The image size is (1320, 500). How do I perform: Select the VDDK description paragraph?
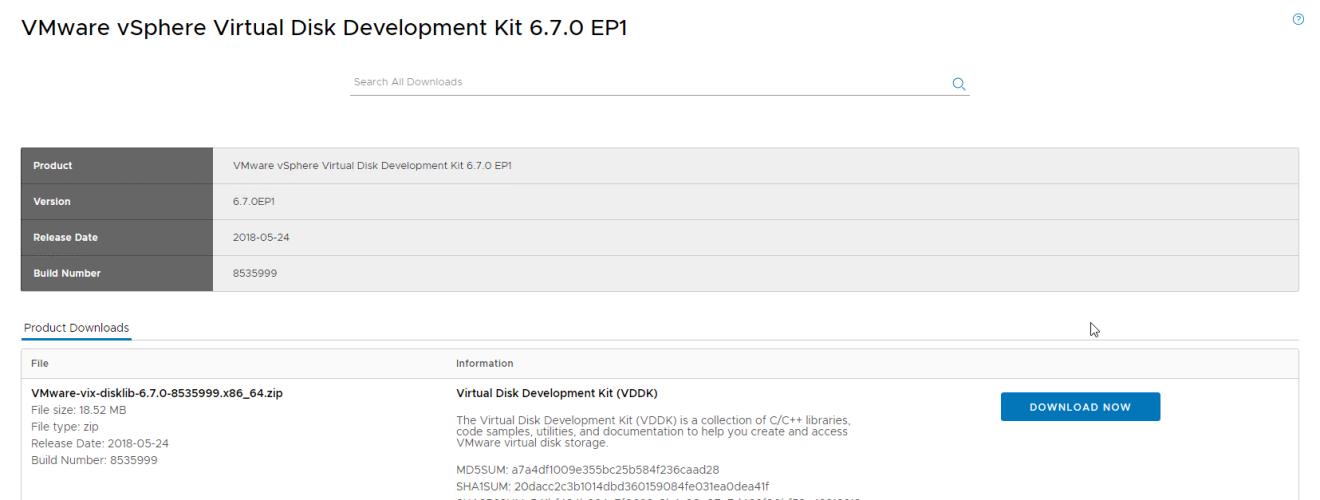coord(653,431)
